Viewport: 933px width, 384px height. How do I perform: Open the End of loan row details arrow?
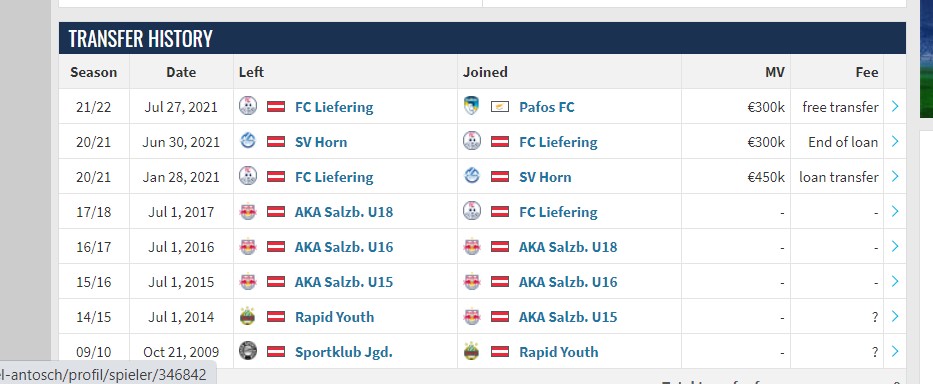(895, 142)
